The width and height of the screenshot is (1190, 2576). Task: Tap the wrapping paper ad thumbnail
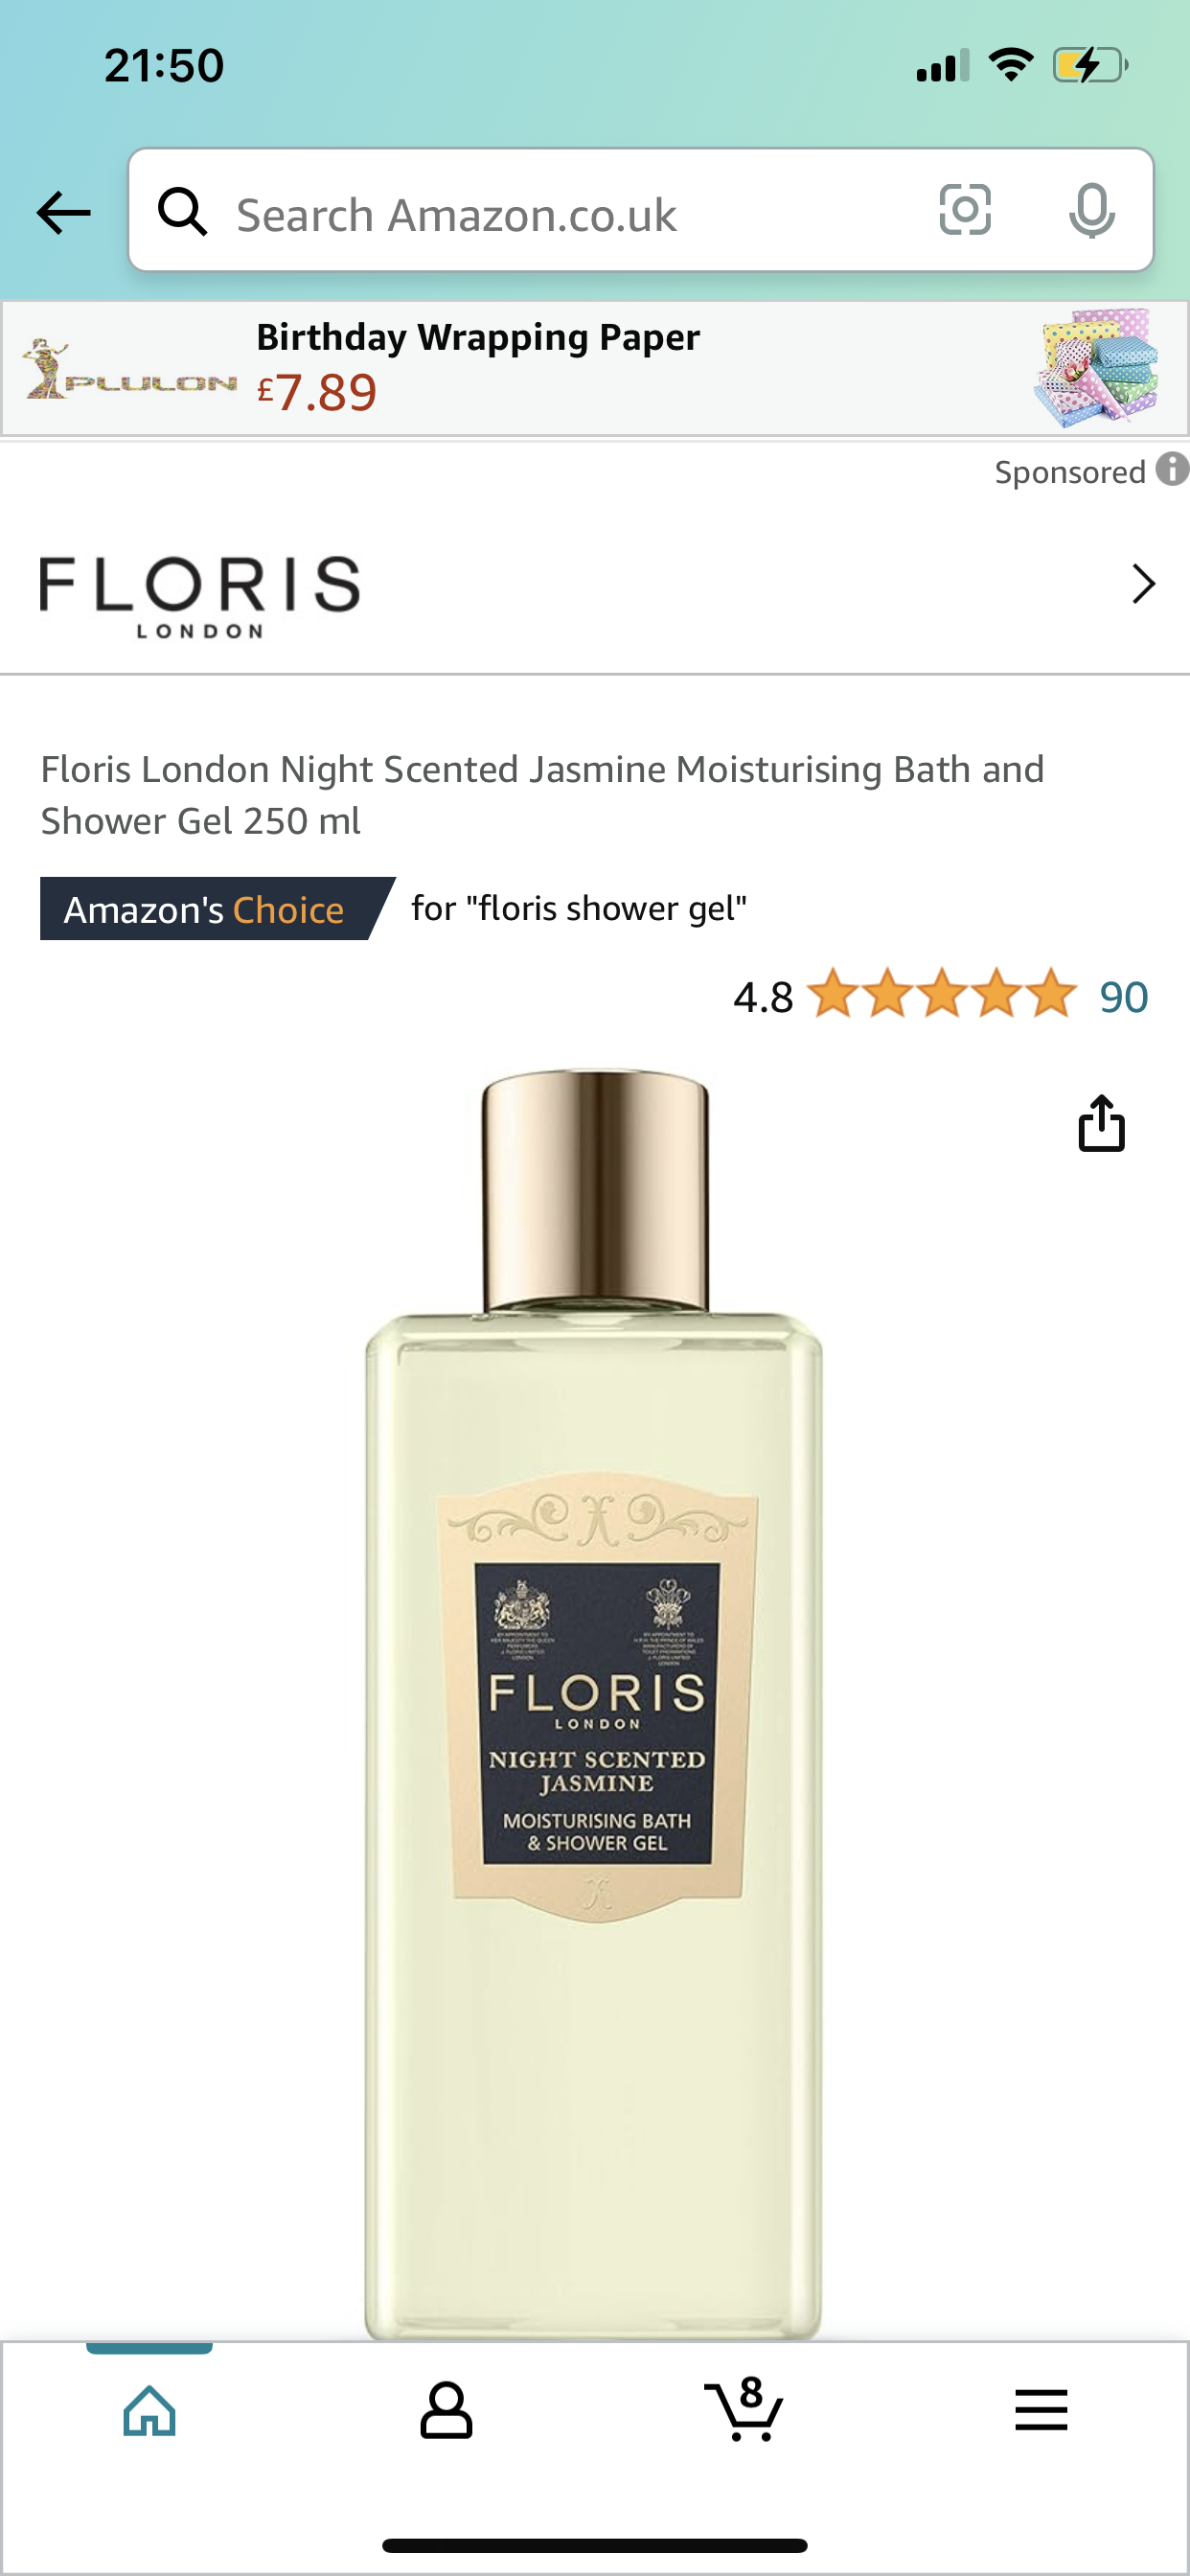pyautogui.click(x=1097, y=368)
